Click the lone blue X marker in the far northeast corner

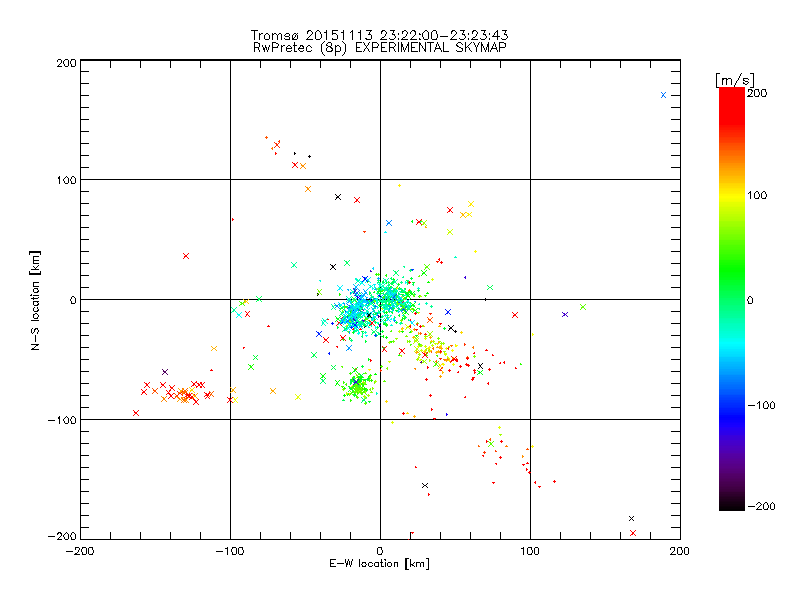(x=663, y=95)
